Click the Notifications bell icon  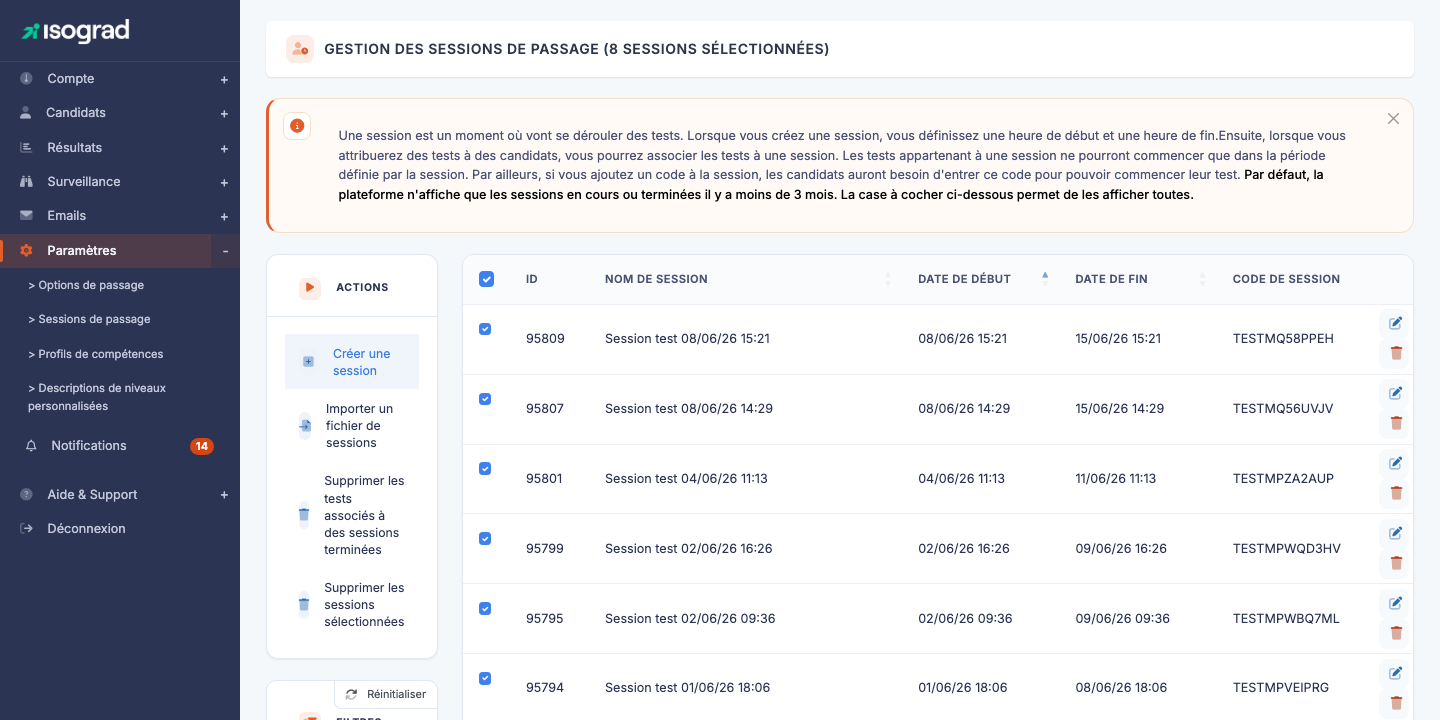tap(31, 446)
